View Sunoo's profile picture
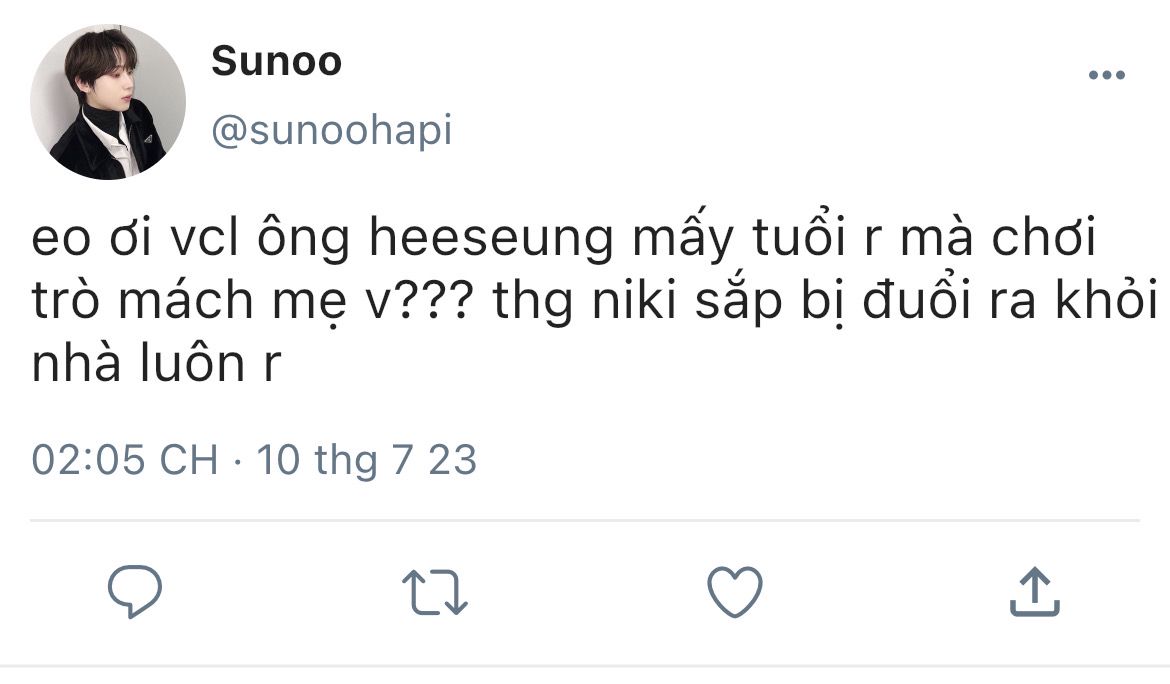The height and width of the screenshot is (684, 1170). point(108,102)
